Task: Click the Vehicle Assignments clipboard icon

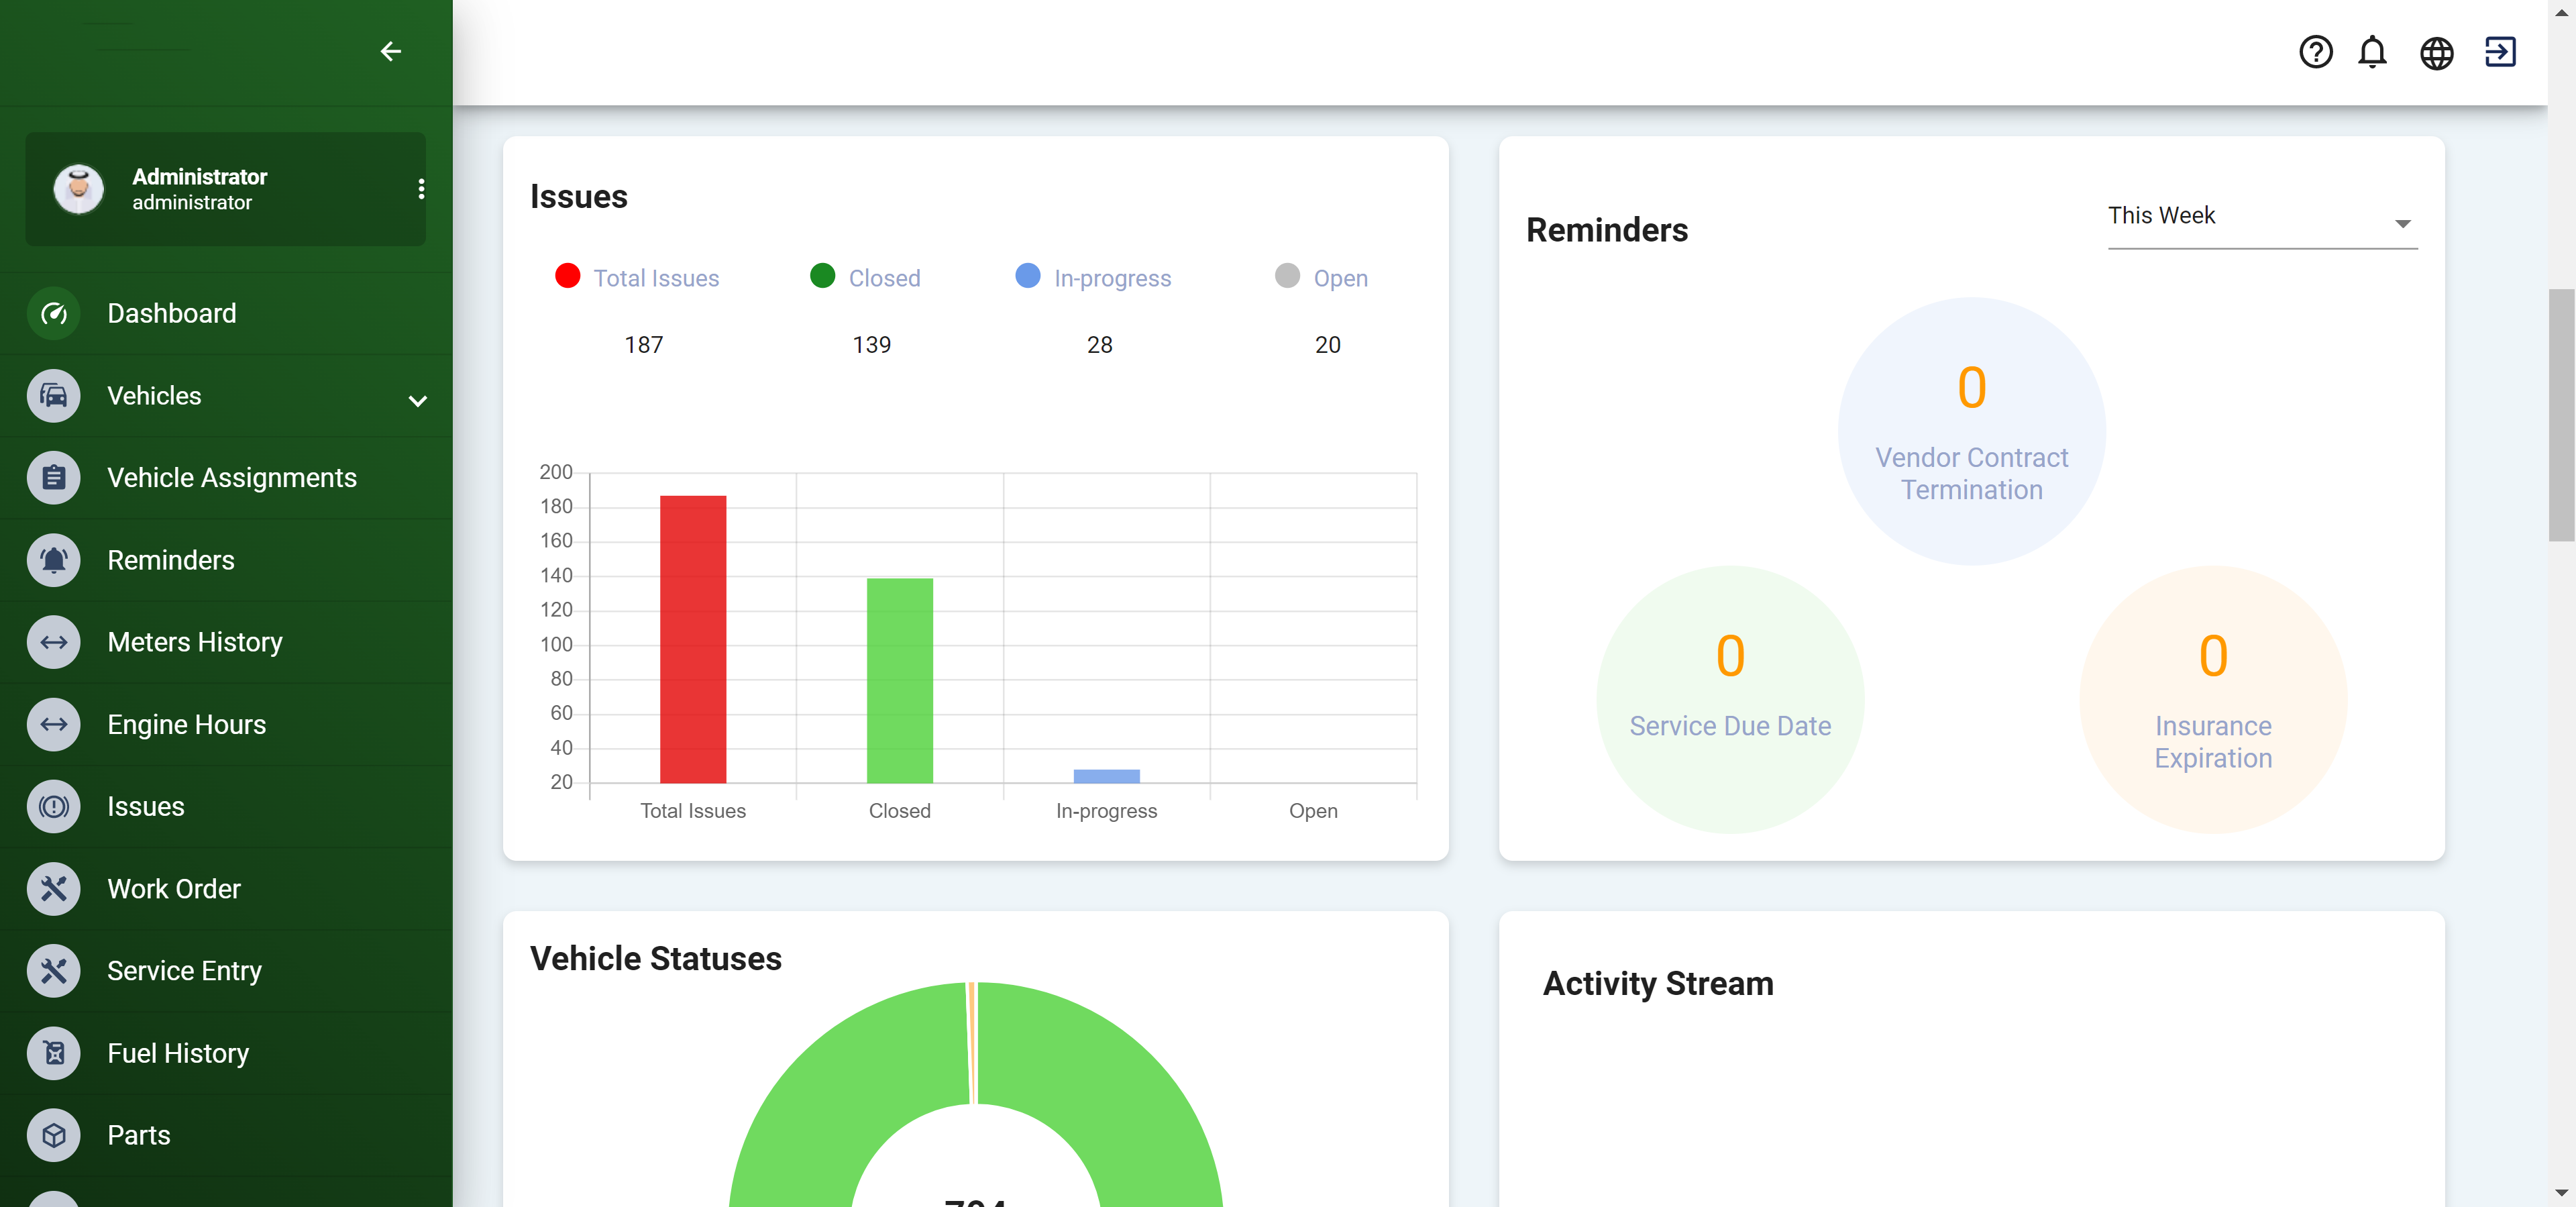Action: pos(54,478)
